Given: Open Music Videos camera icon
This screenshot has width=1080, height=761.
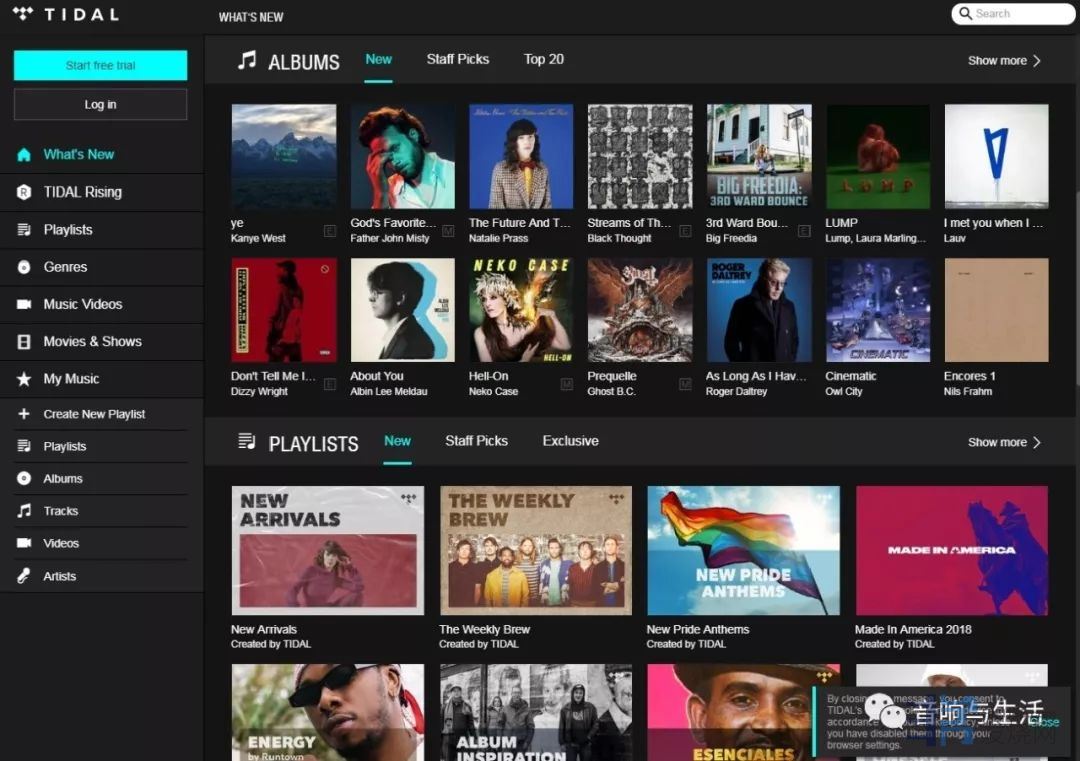Looking at the screenshot, I should [24, 304].
